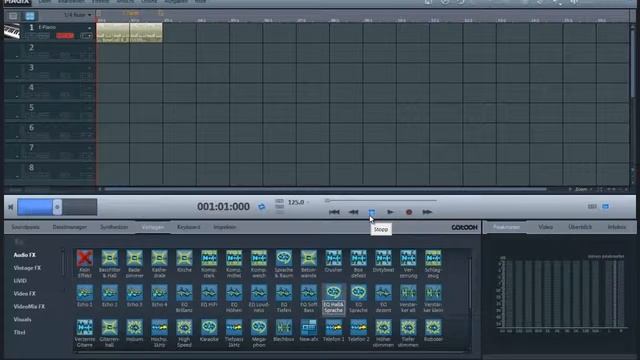
Task: Select the High Speed effect
Action: coord(184,327)
